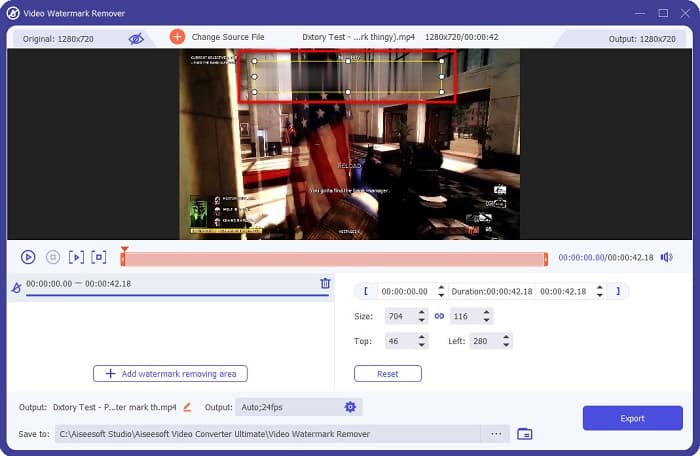
Task: Play the video preview
Action: click(x=28, y=257)
